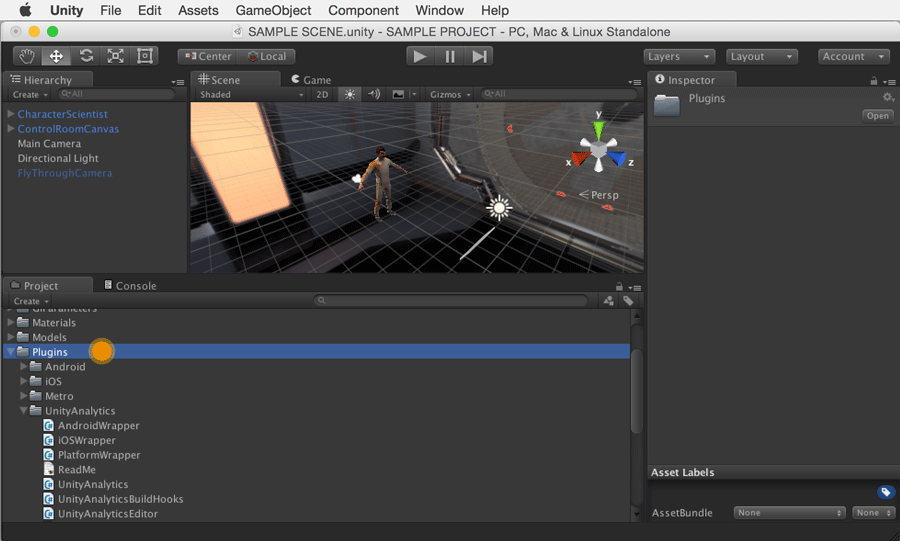Select the Move transform tool

click(57, 56)
